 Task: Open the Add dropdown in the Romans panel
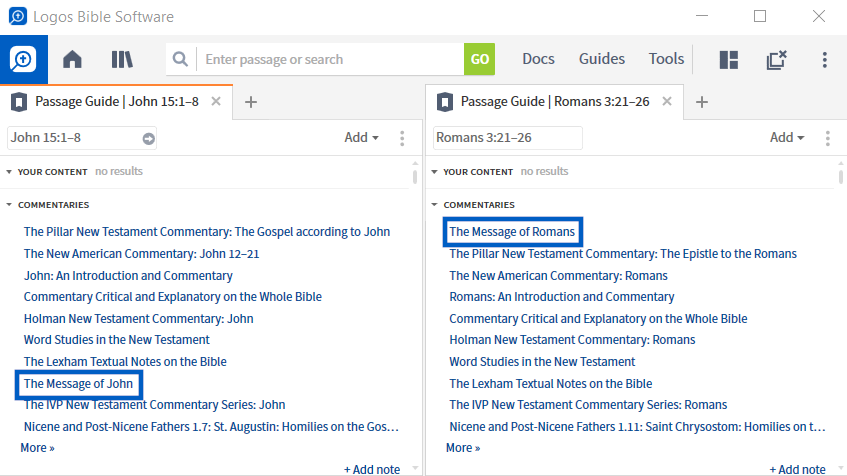pyautogui.click(x=787, y=138)
